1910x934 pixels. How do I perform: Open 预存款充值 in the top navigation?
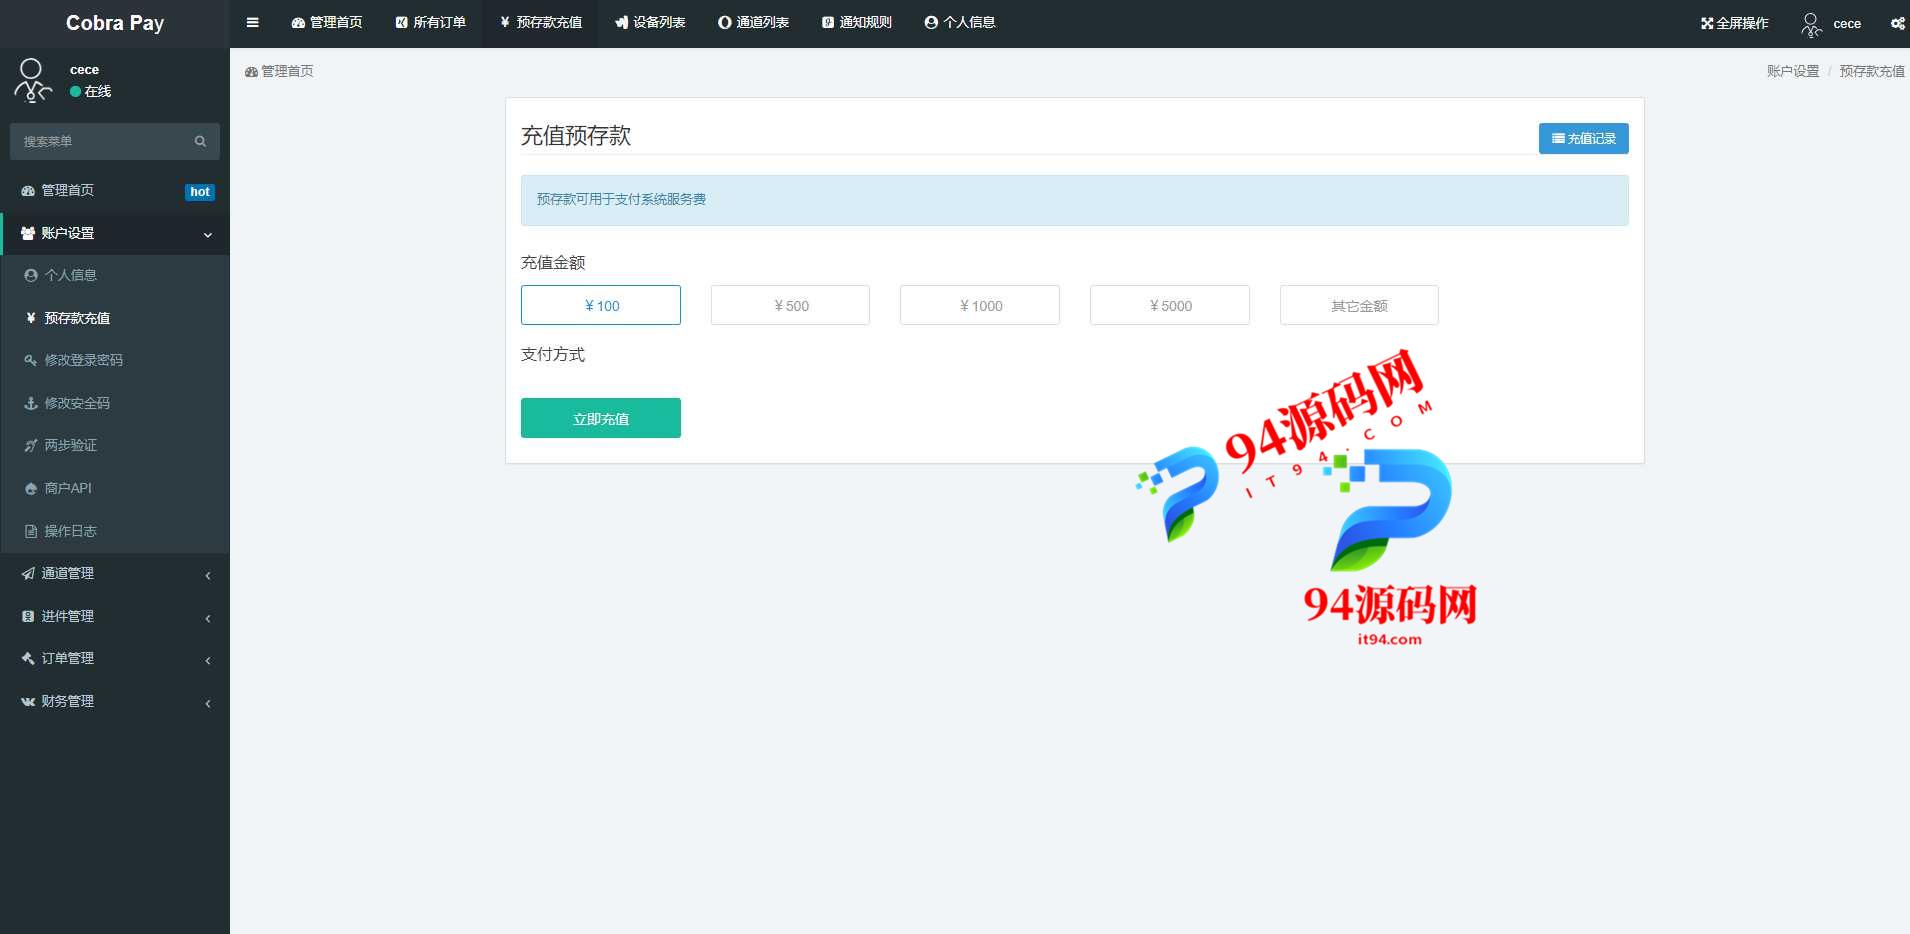(x=541, y=23)
